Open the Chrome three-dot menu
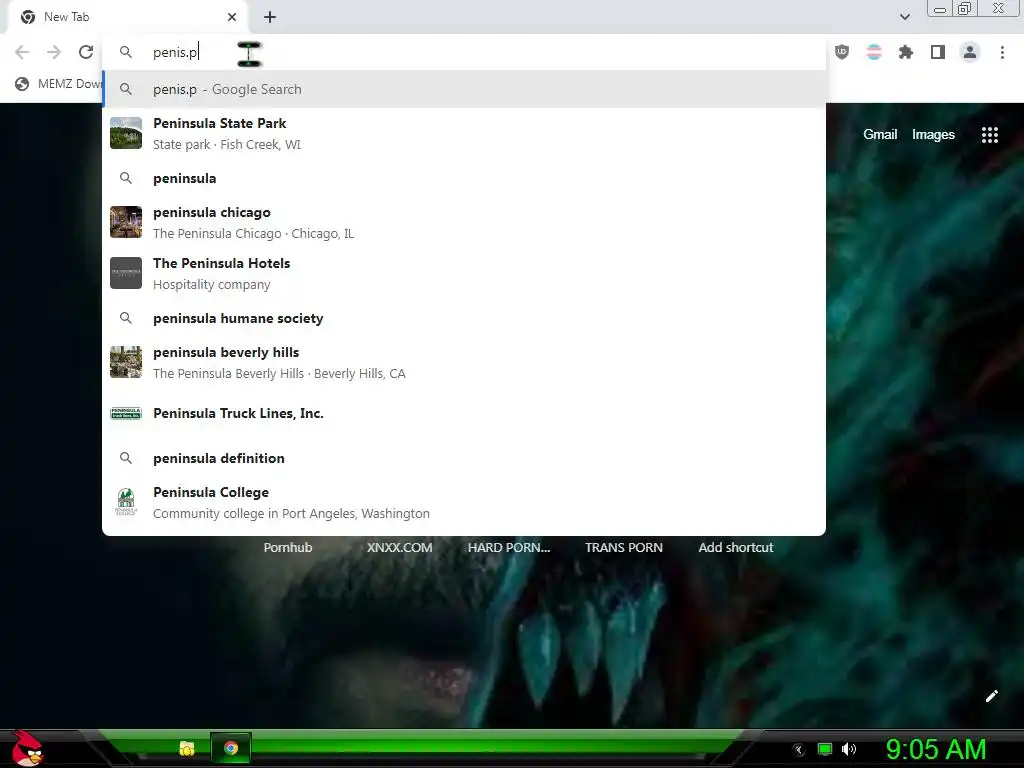Screen dimensions: 1024x768 (x=1002, y=52)
